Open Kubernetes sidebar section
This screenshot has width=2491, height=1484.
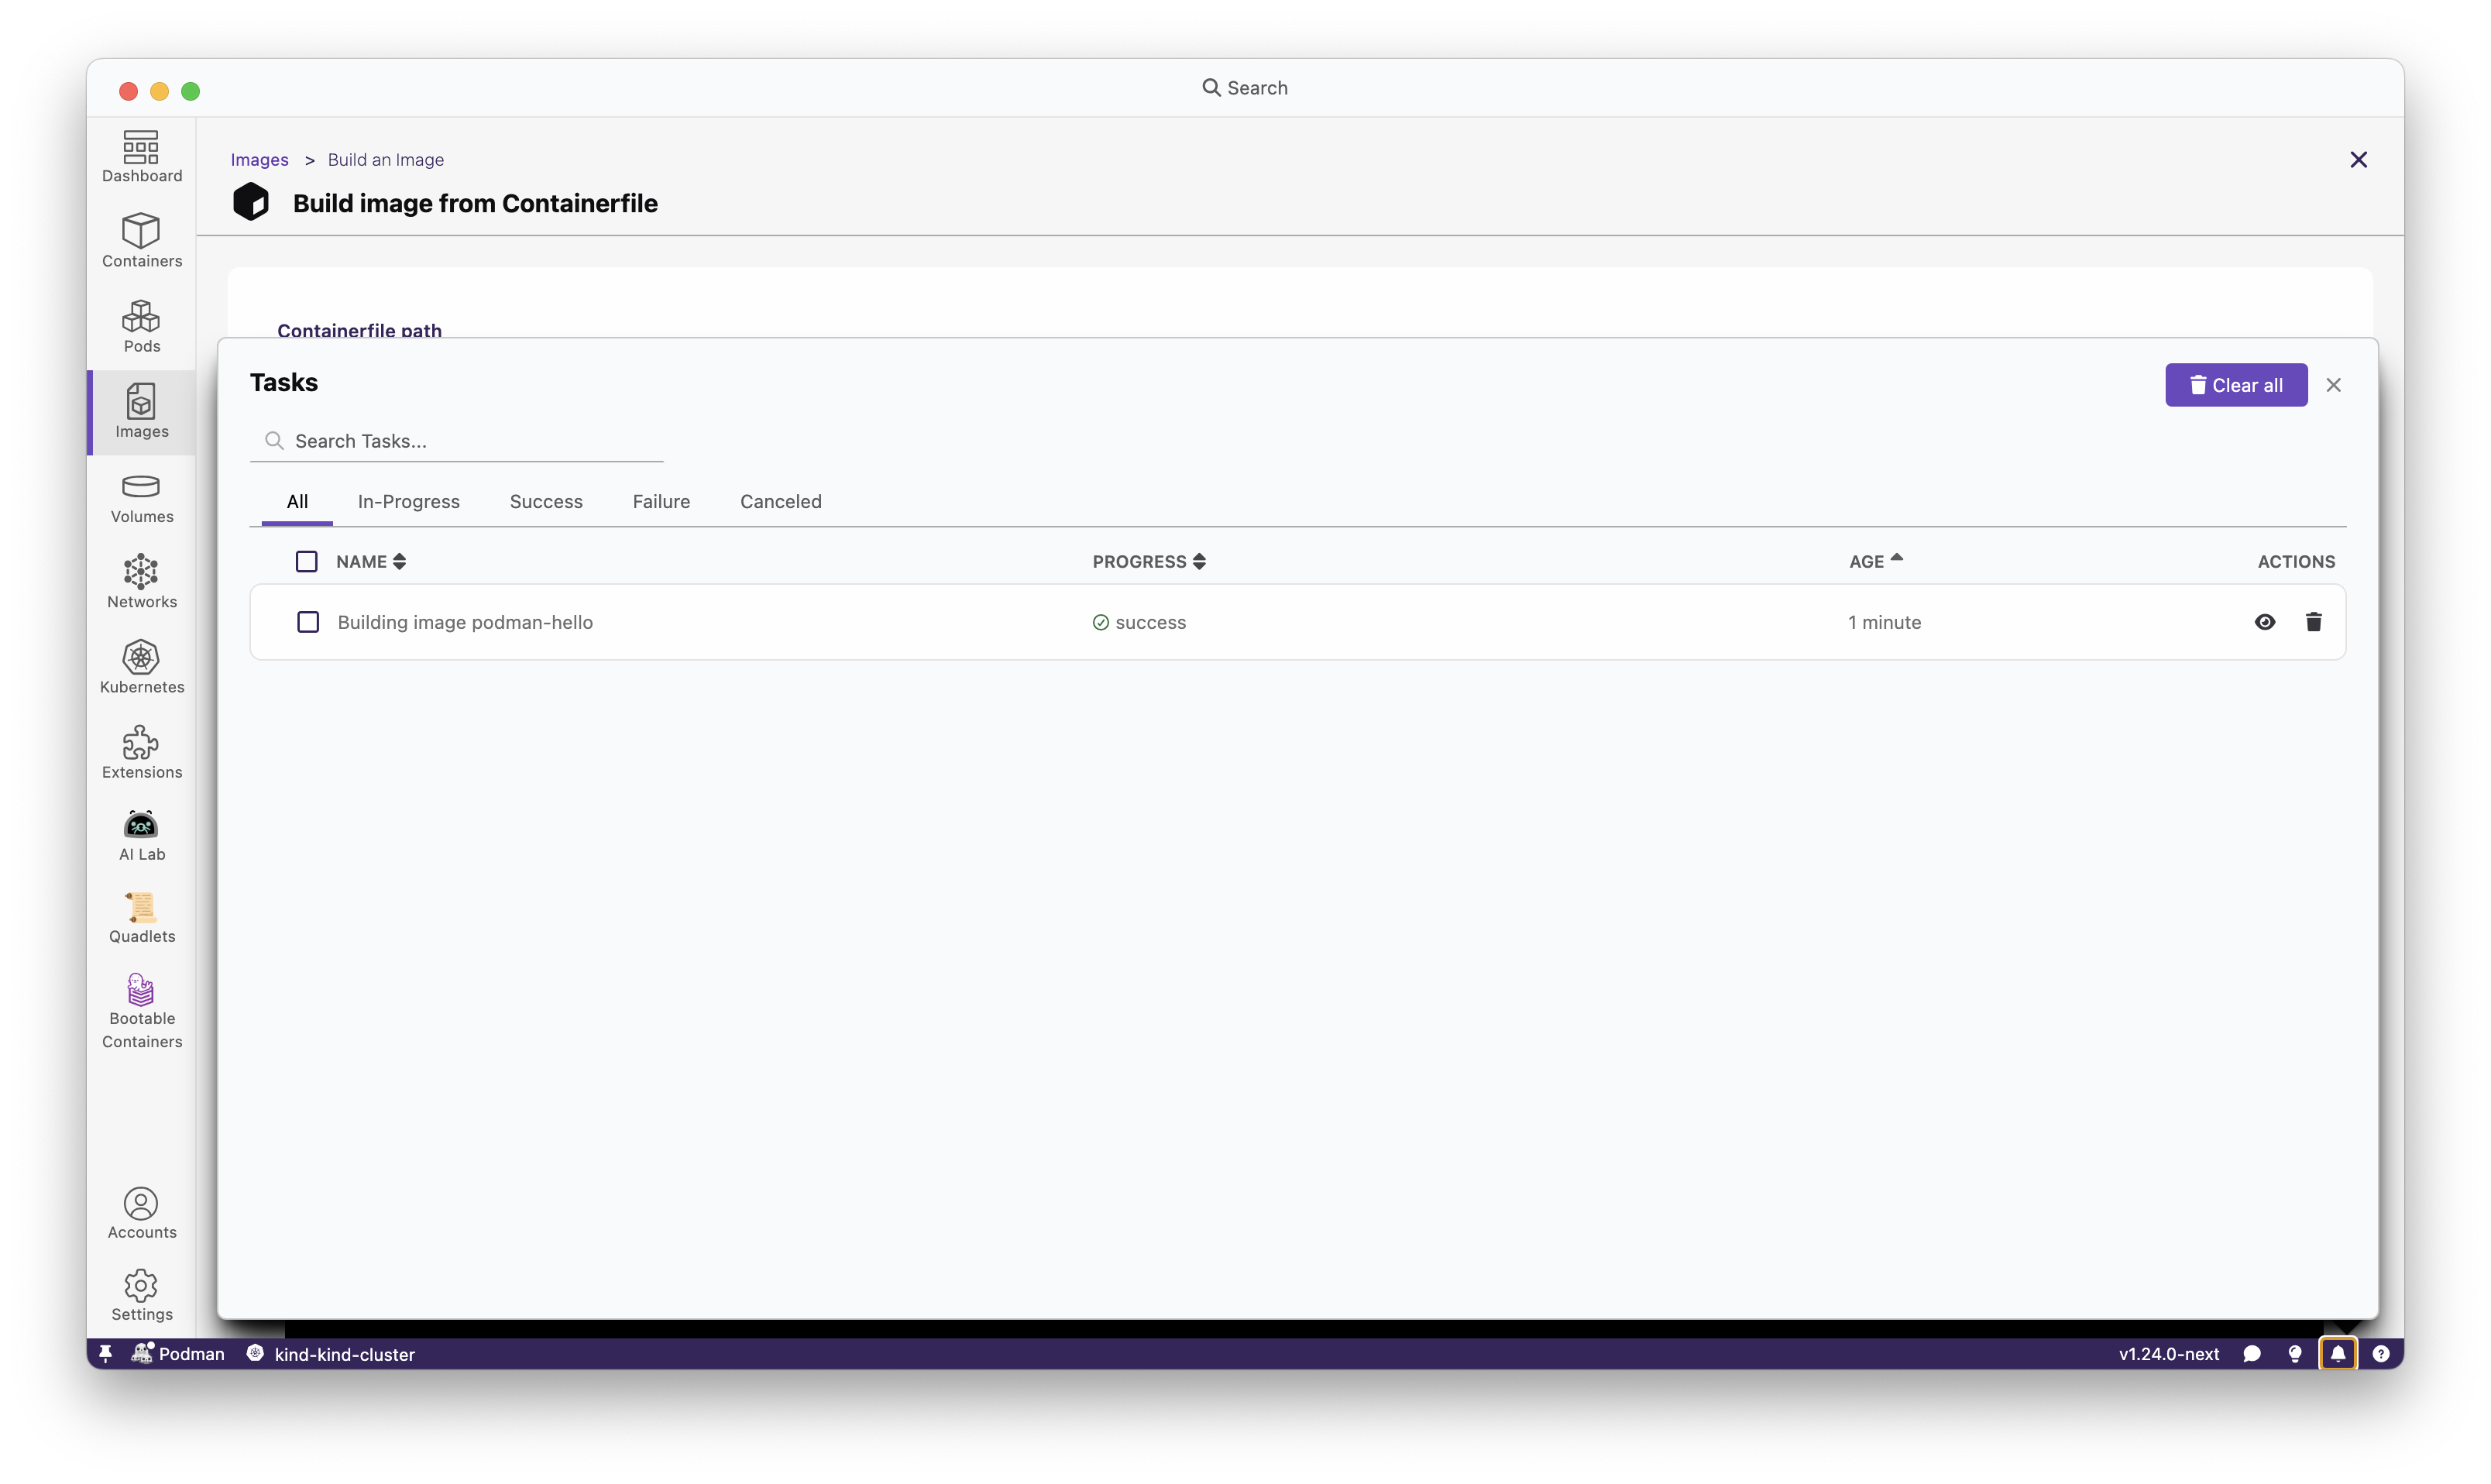tap(141, 667)
